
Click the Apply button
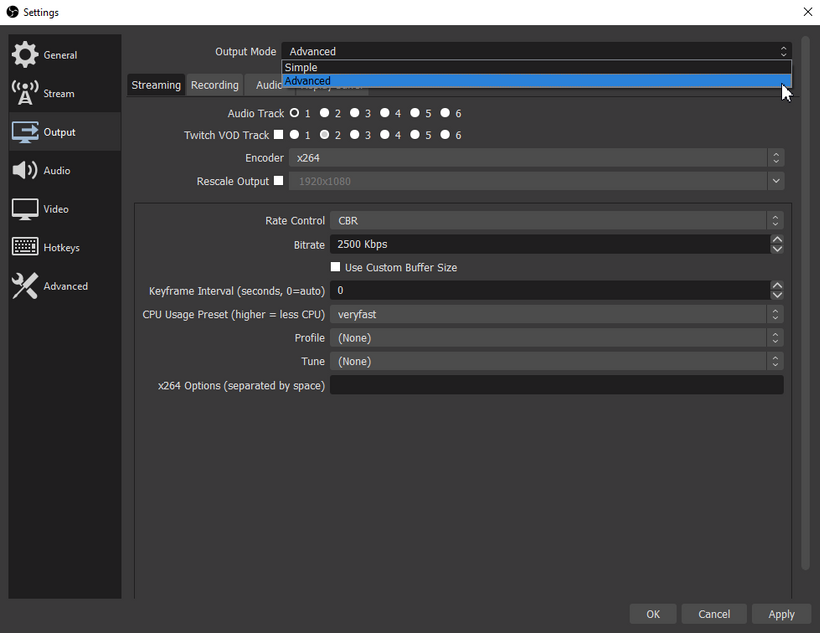[781, 614]
